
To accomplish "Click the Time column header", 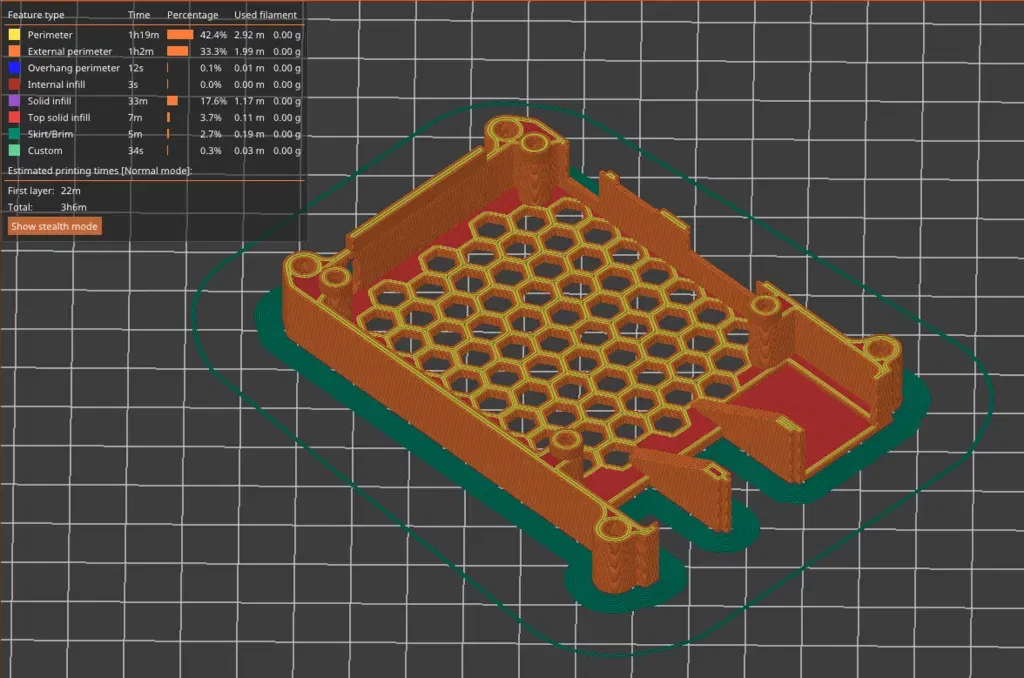I will 139,14.
